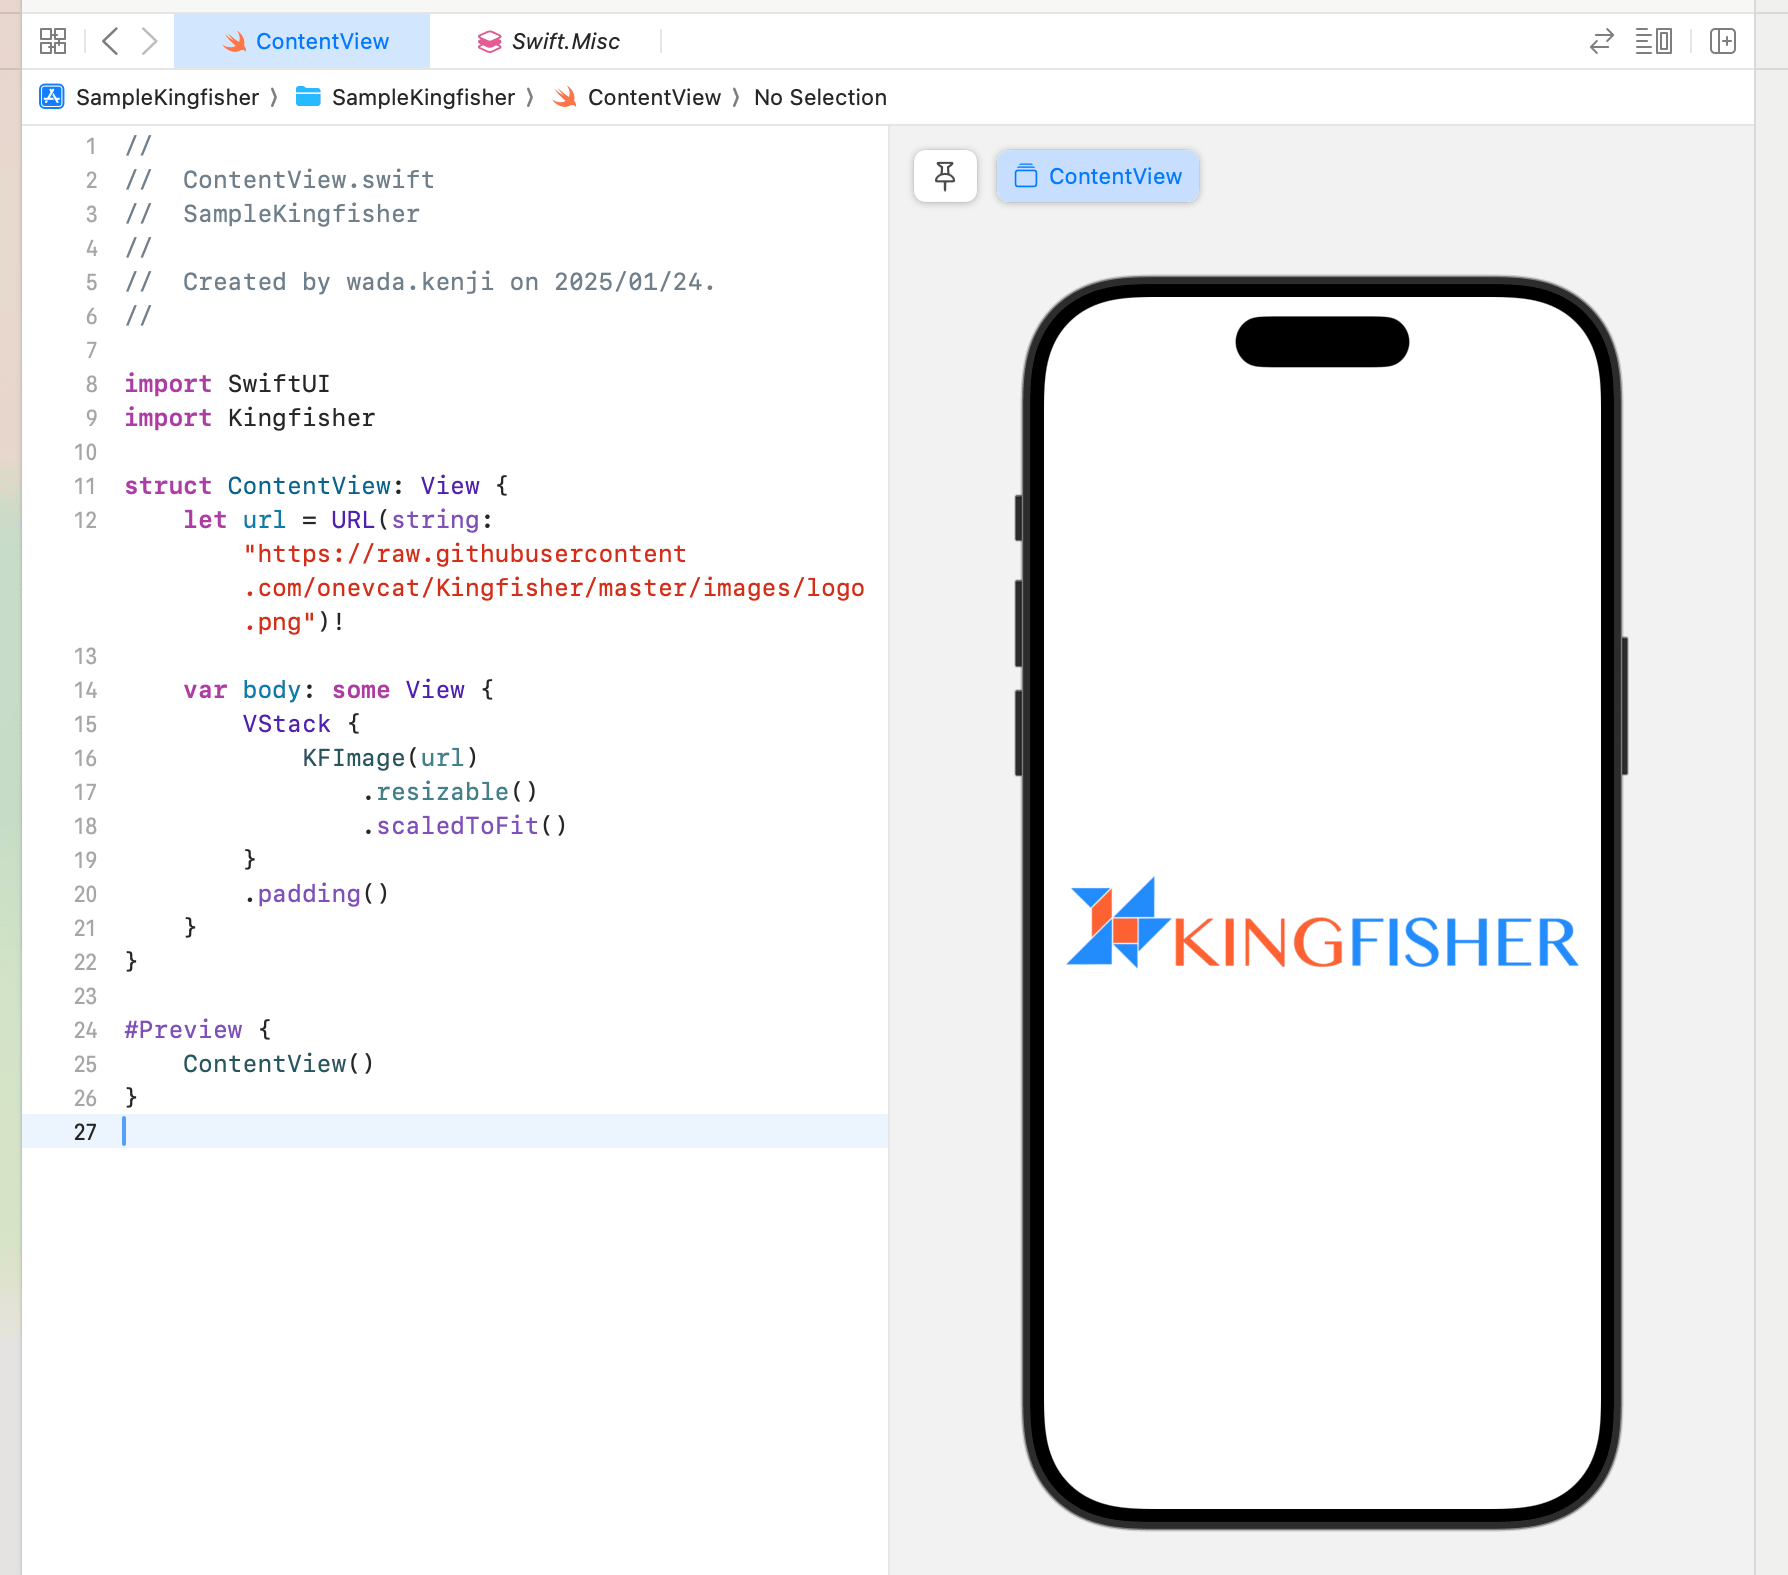Select SampleKingfisher folder in breadcrumb
This screenshot has height=1575, width=1788.
click(423, 97)
